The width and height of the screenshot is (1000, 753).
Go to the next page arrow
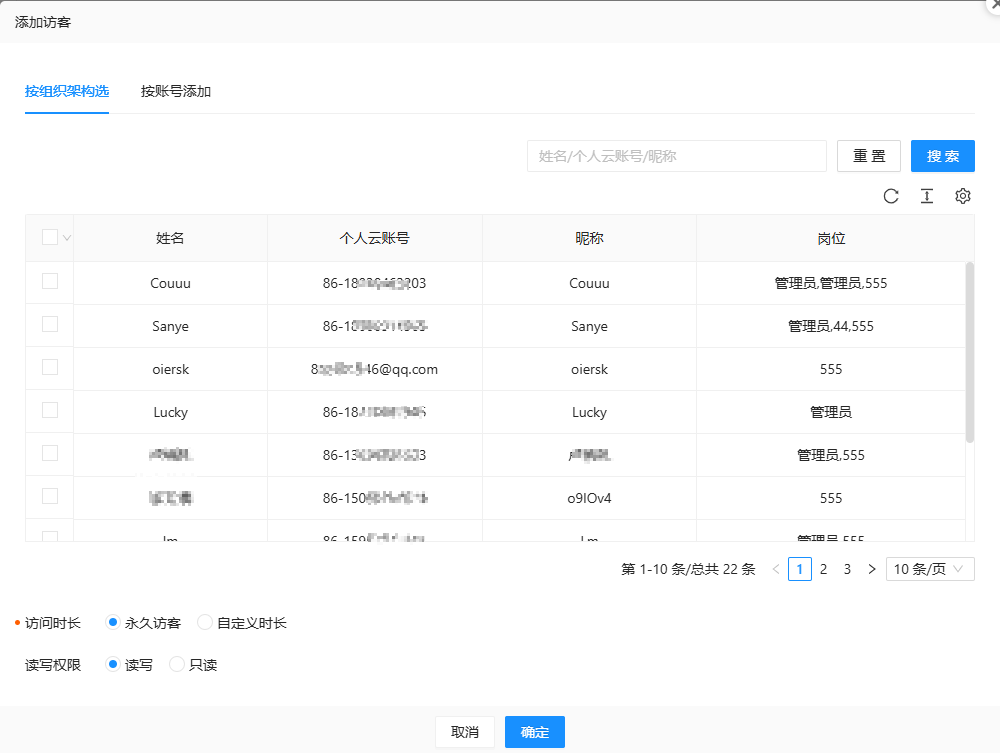[x=872, y=569]
